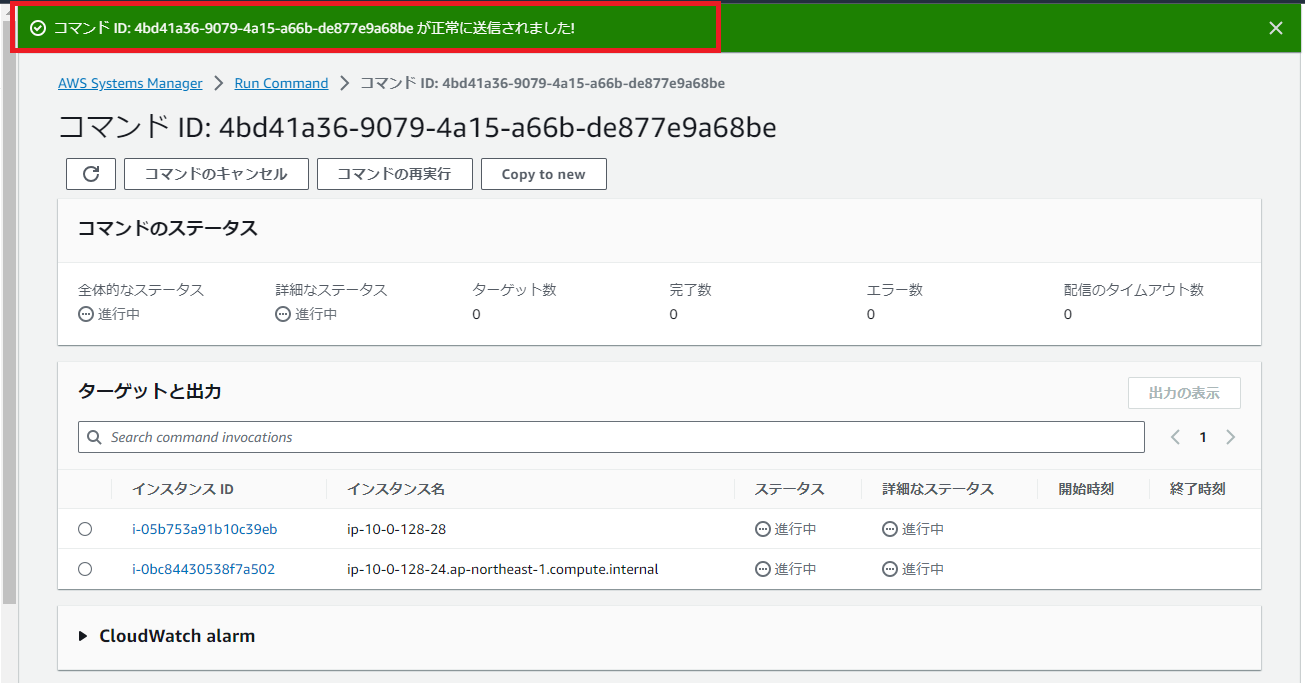Click ステータス column header in table
The image size is (1305, 683).
pyautogui.click(x=789, y=489)
